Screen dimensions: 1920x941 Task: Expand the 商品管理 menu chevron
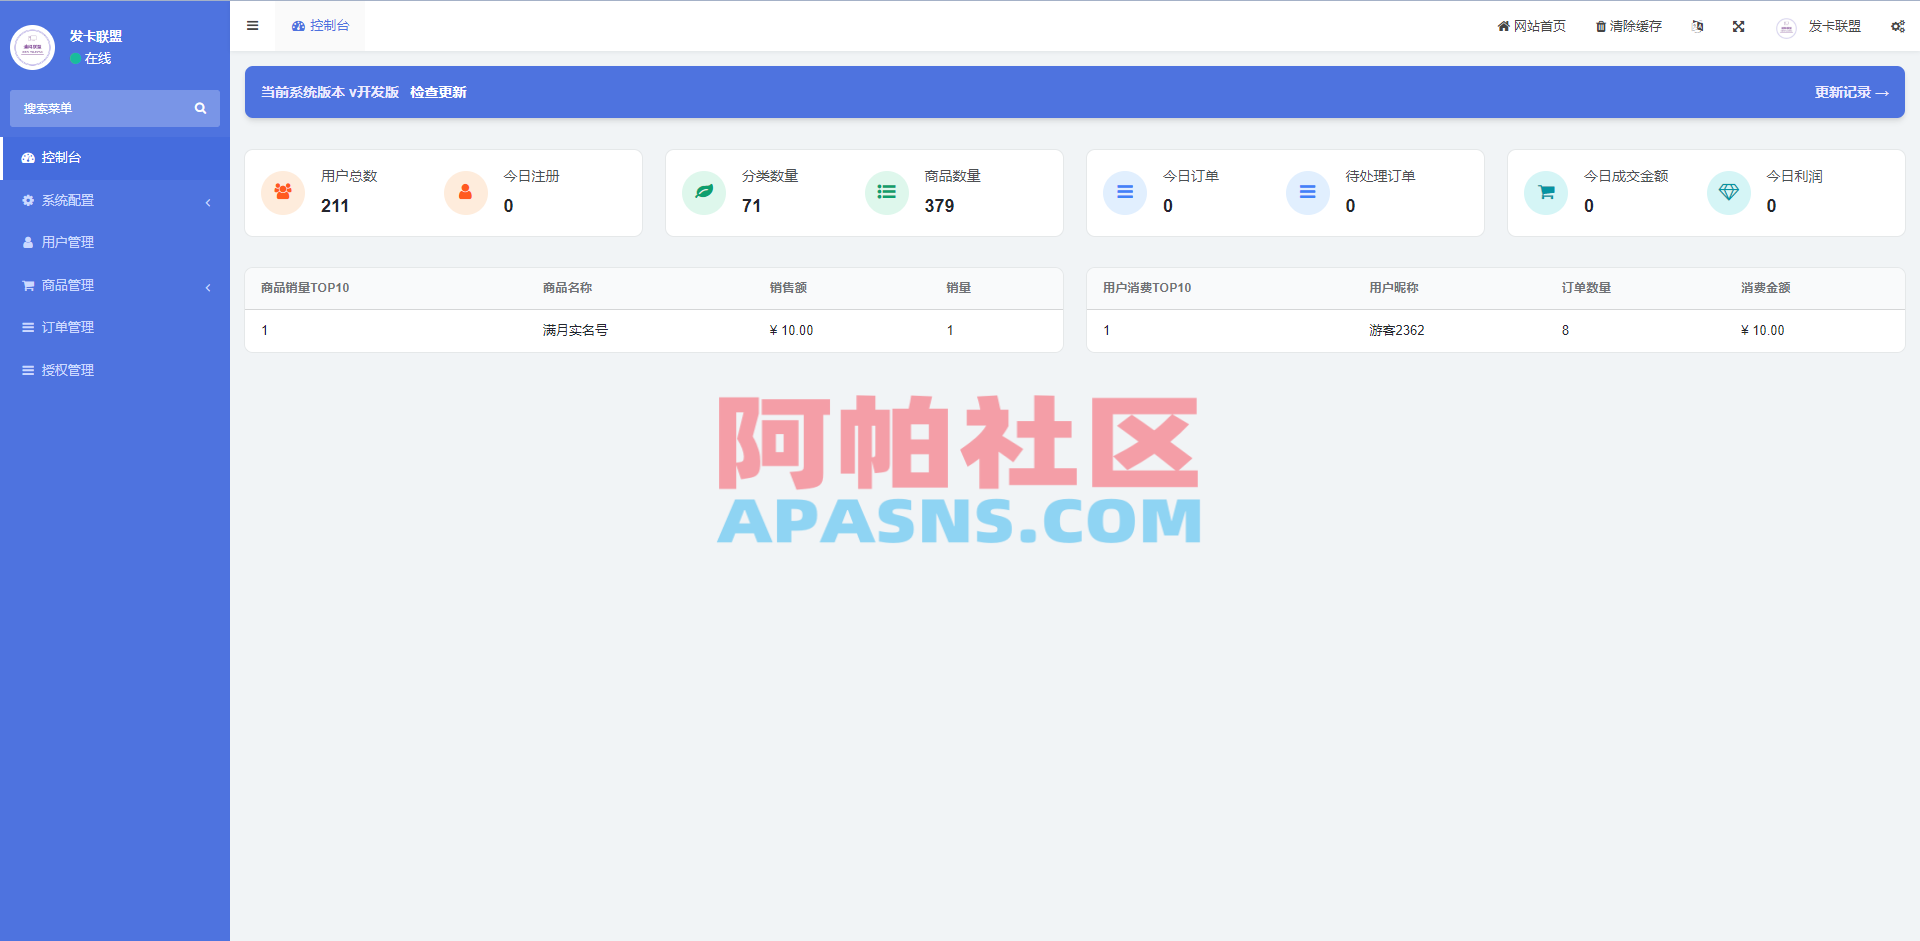pos(208,287)
